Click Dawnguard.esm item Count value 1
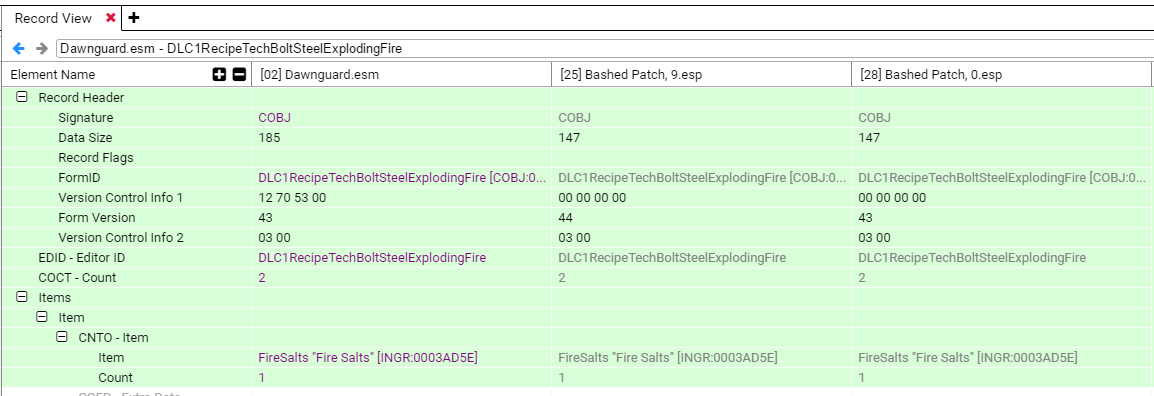Image resolution: width=1154 pixels, height=396 pixels. click(262, 378)
